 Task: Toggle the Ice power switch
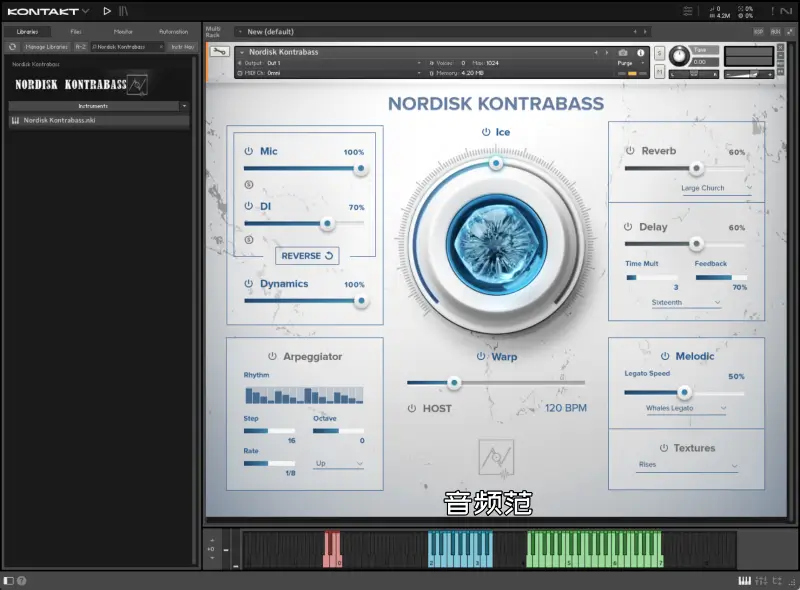point(486,132)
